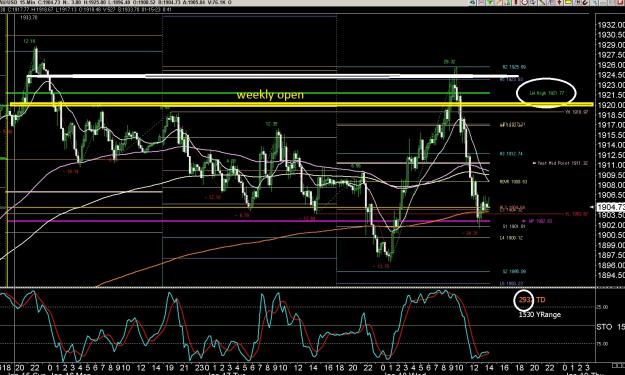Click the 1894.50 price axis label
Screen dimensions: 625x375
point(610,275)
